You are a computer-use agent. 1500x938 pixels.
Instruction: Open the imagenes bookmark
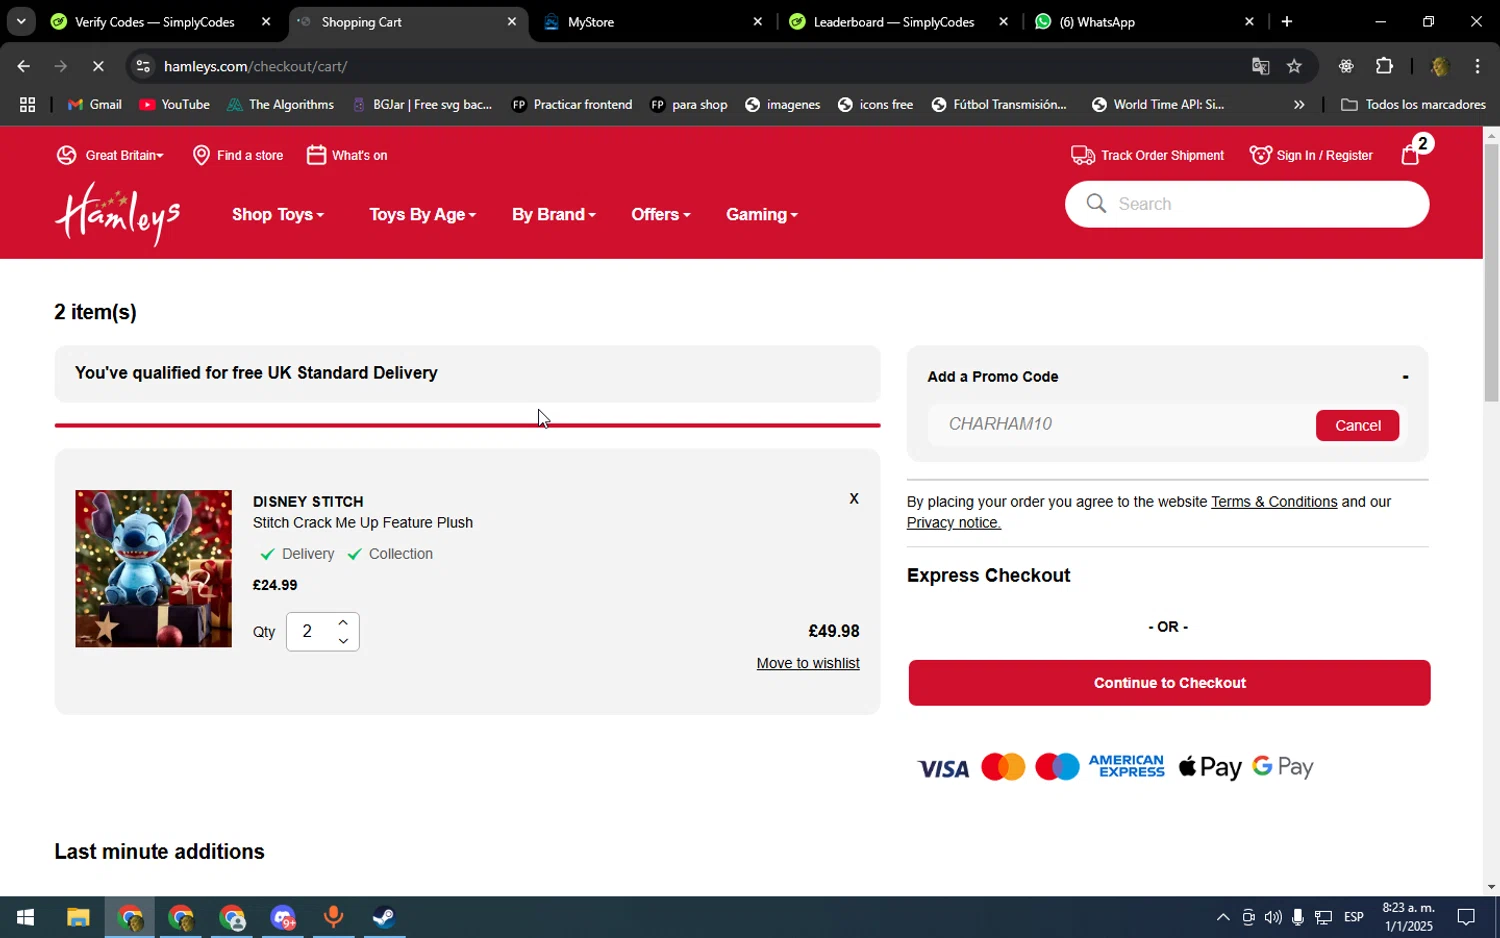coord(783,104)
